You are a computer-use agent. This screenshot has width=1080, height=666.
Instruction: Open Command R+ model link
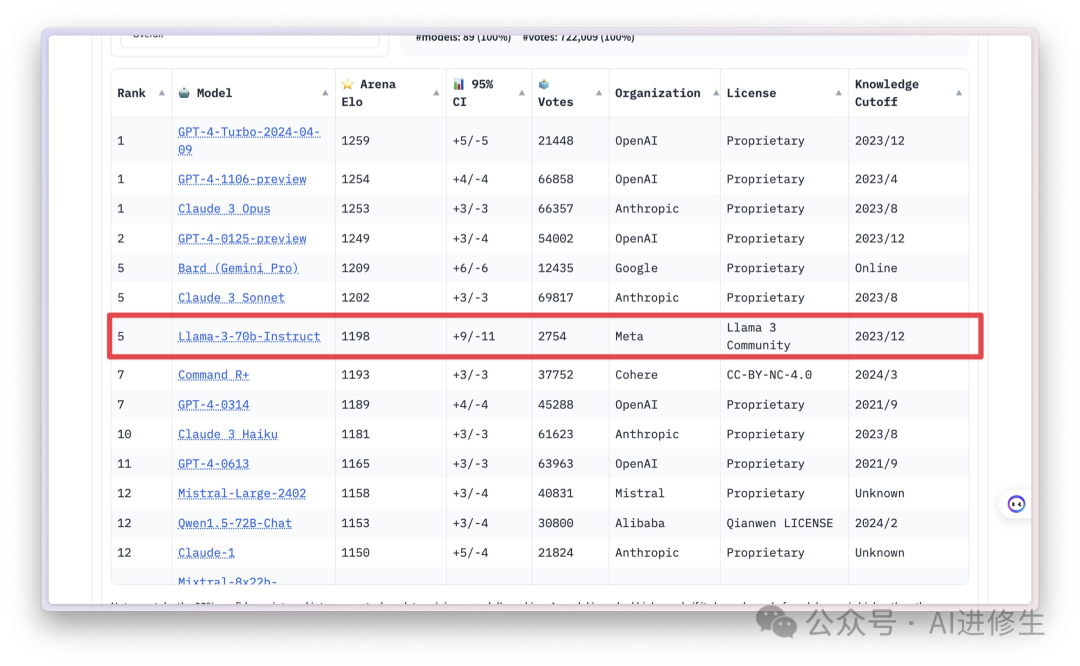pyautogui.click(x=214, y=375)
